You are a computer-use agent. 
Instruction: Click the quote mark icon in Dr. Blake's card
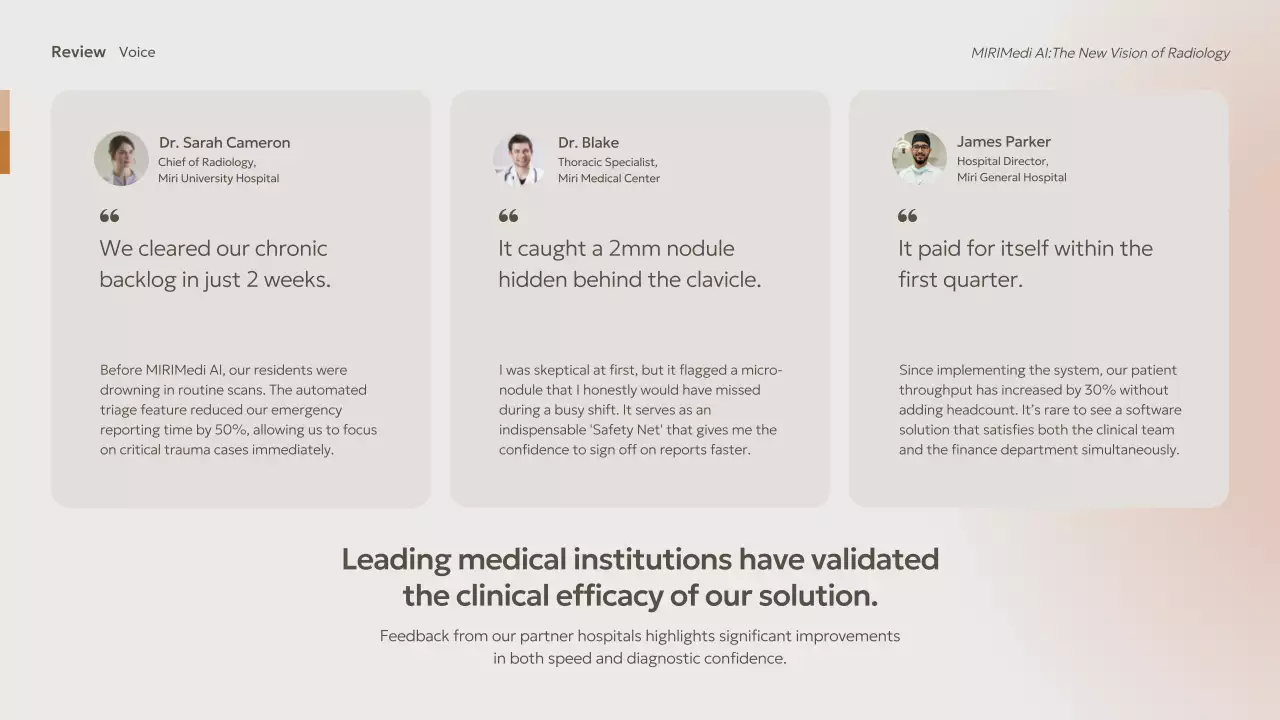pyautogui.click(x=508, y=216)
